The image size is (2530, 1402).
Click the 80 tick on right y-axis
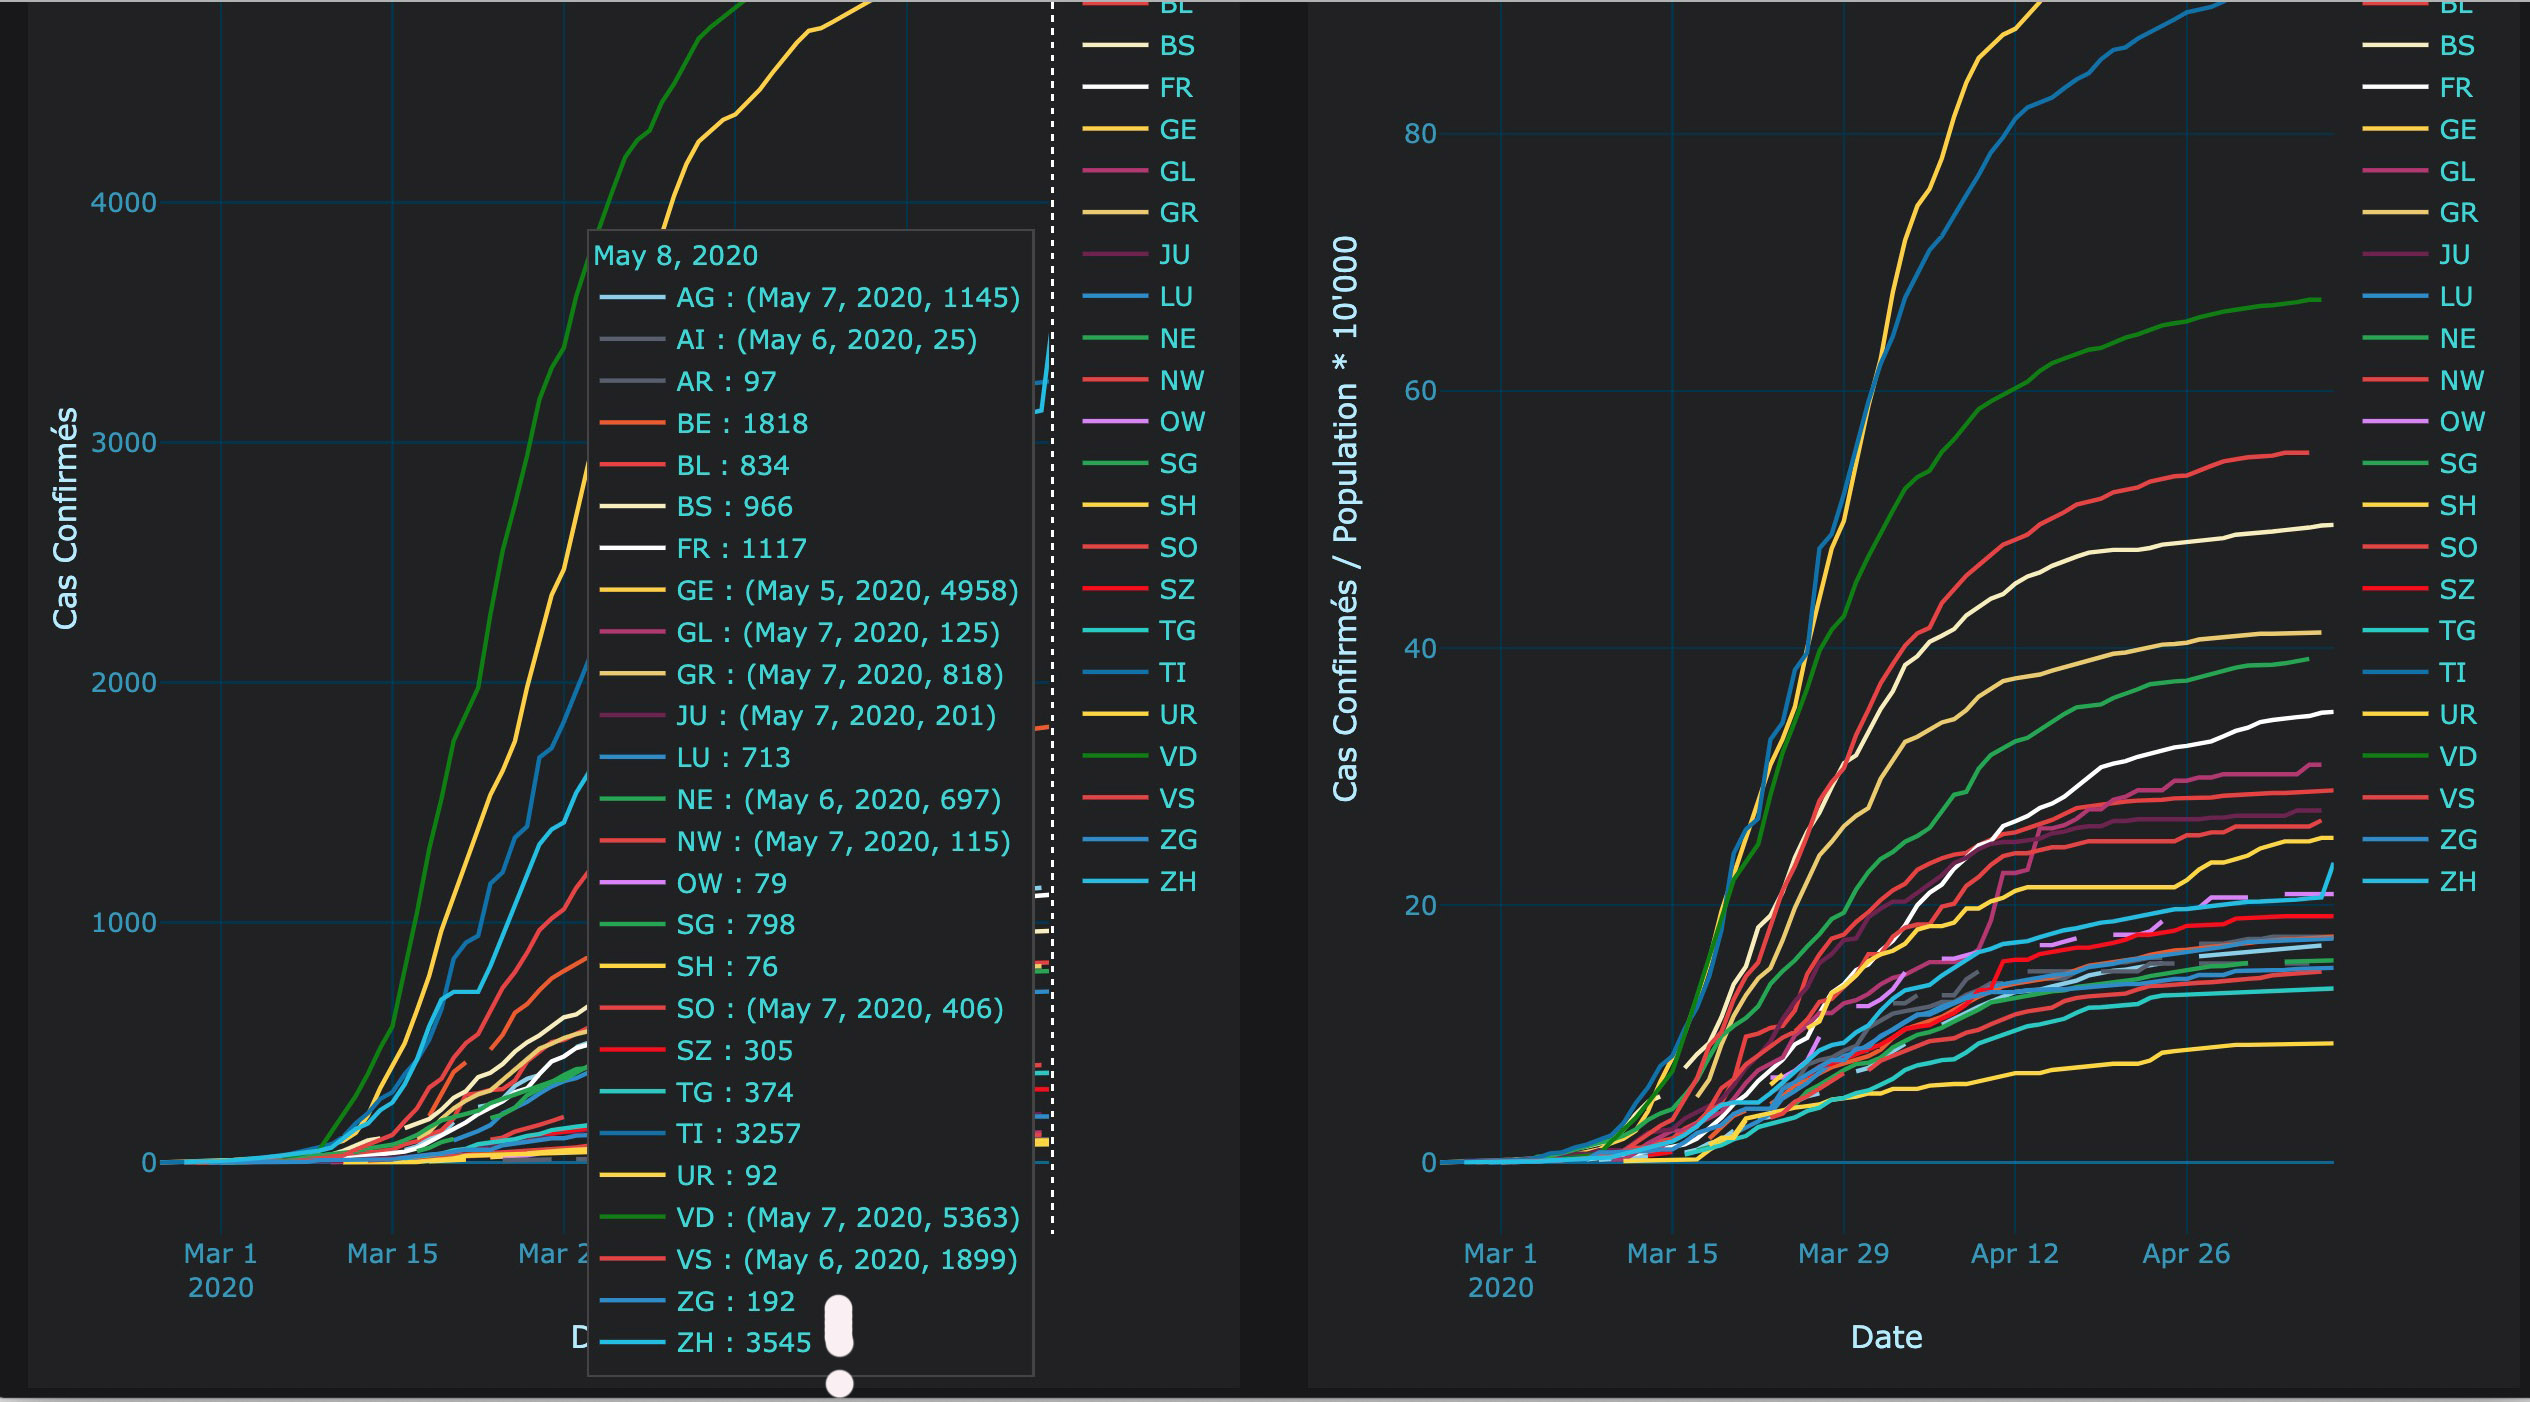tap(1420, 134)
